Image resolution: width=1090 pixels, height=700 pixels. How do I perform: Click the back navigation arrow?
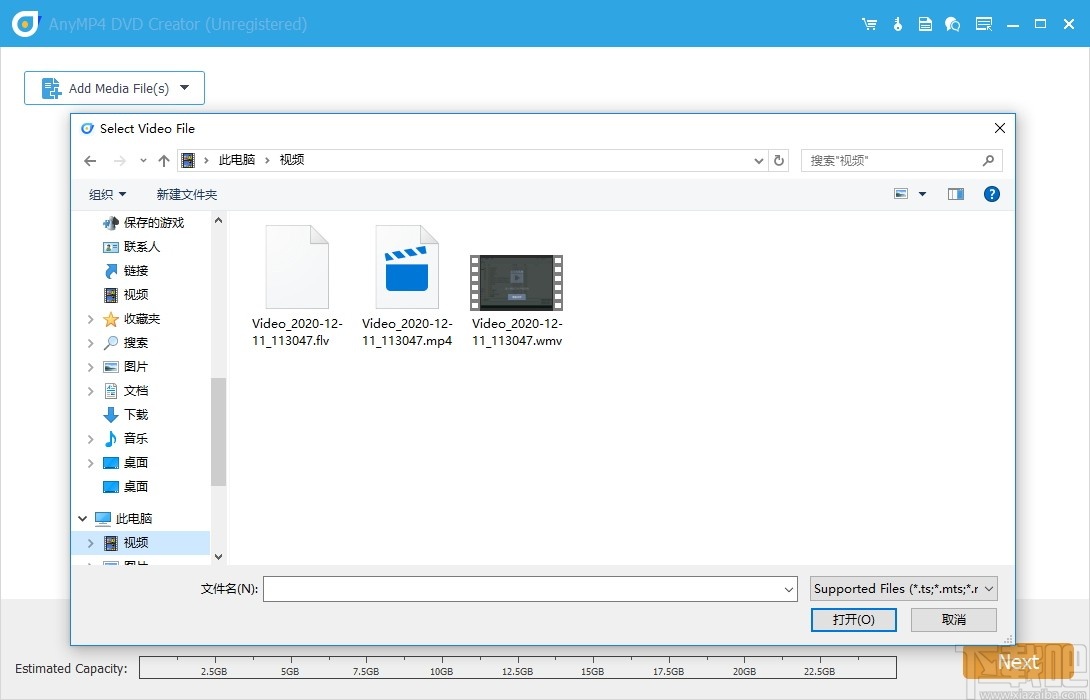click(x=89, y=160)
